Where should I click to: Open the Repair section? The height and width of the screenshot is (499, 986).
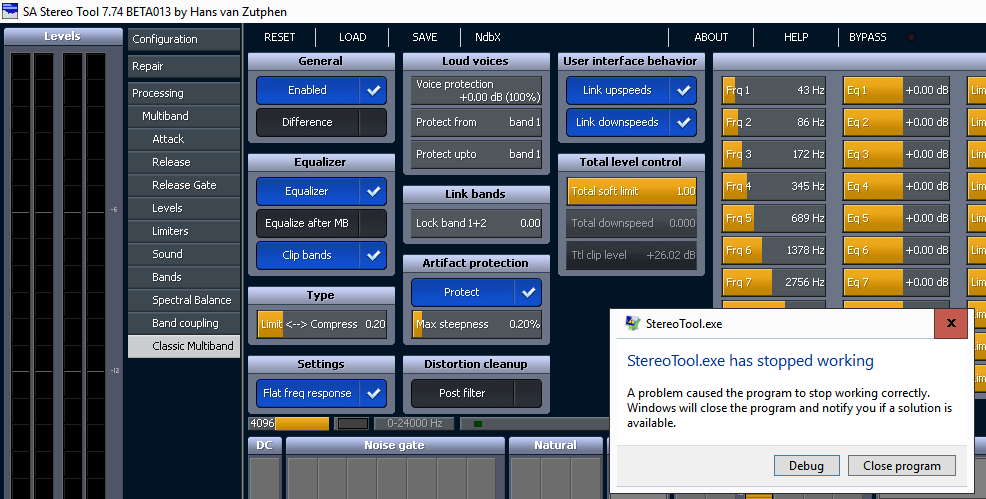(184, 66)
